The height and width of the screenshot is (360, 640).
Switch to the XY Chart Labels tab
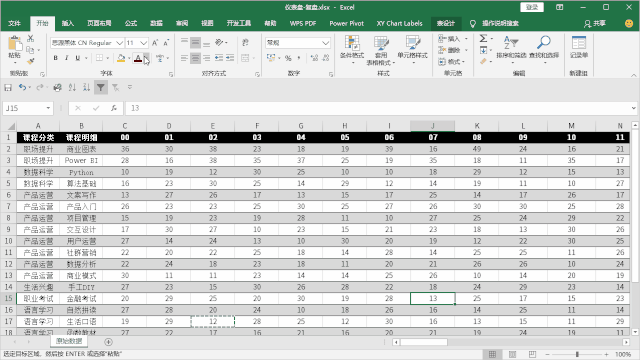399,23
